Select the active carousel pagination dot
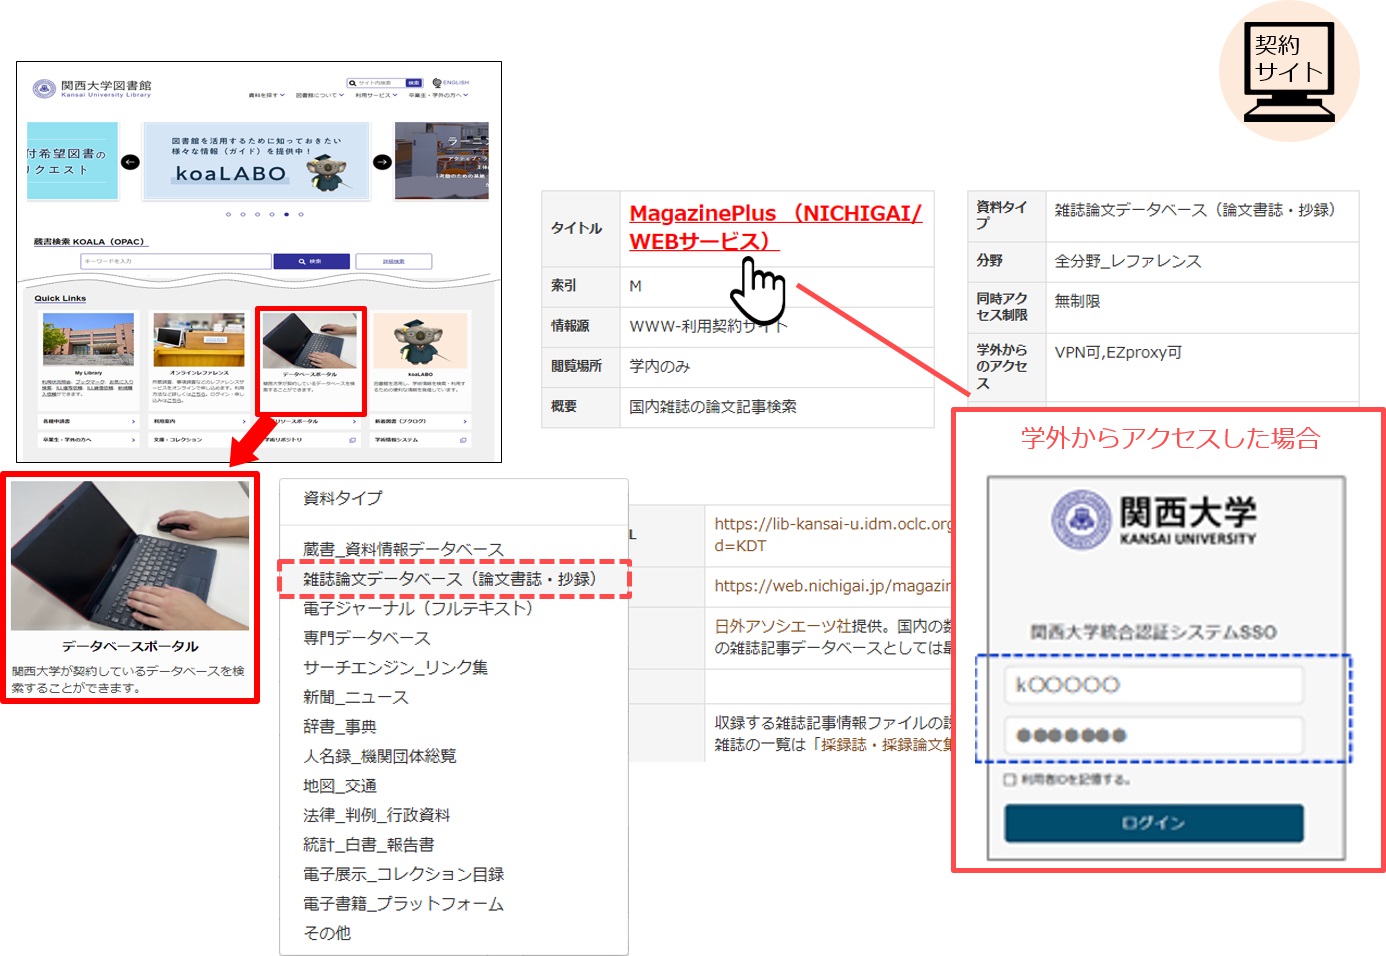 coord(286,214)
